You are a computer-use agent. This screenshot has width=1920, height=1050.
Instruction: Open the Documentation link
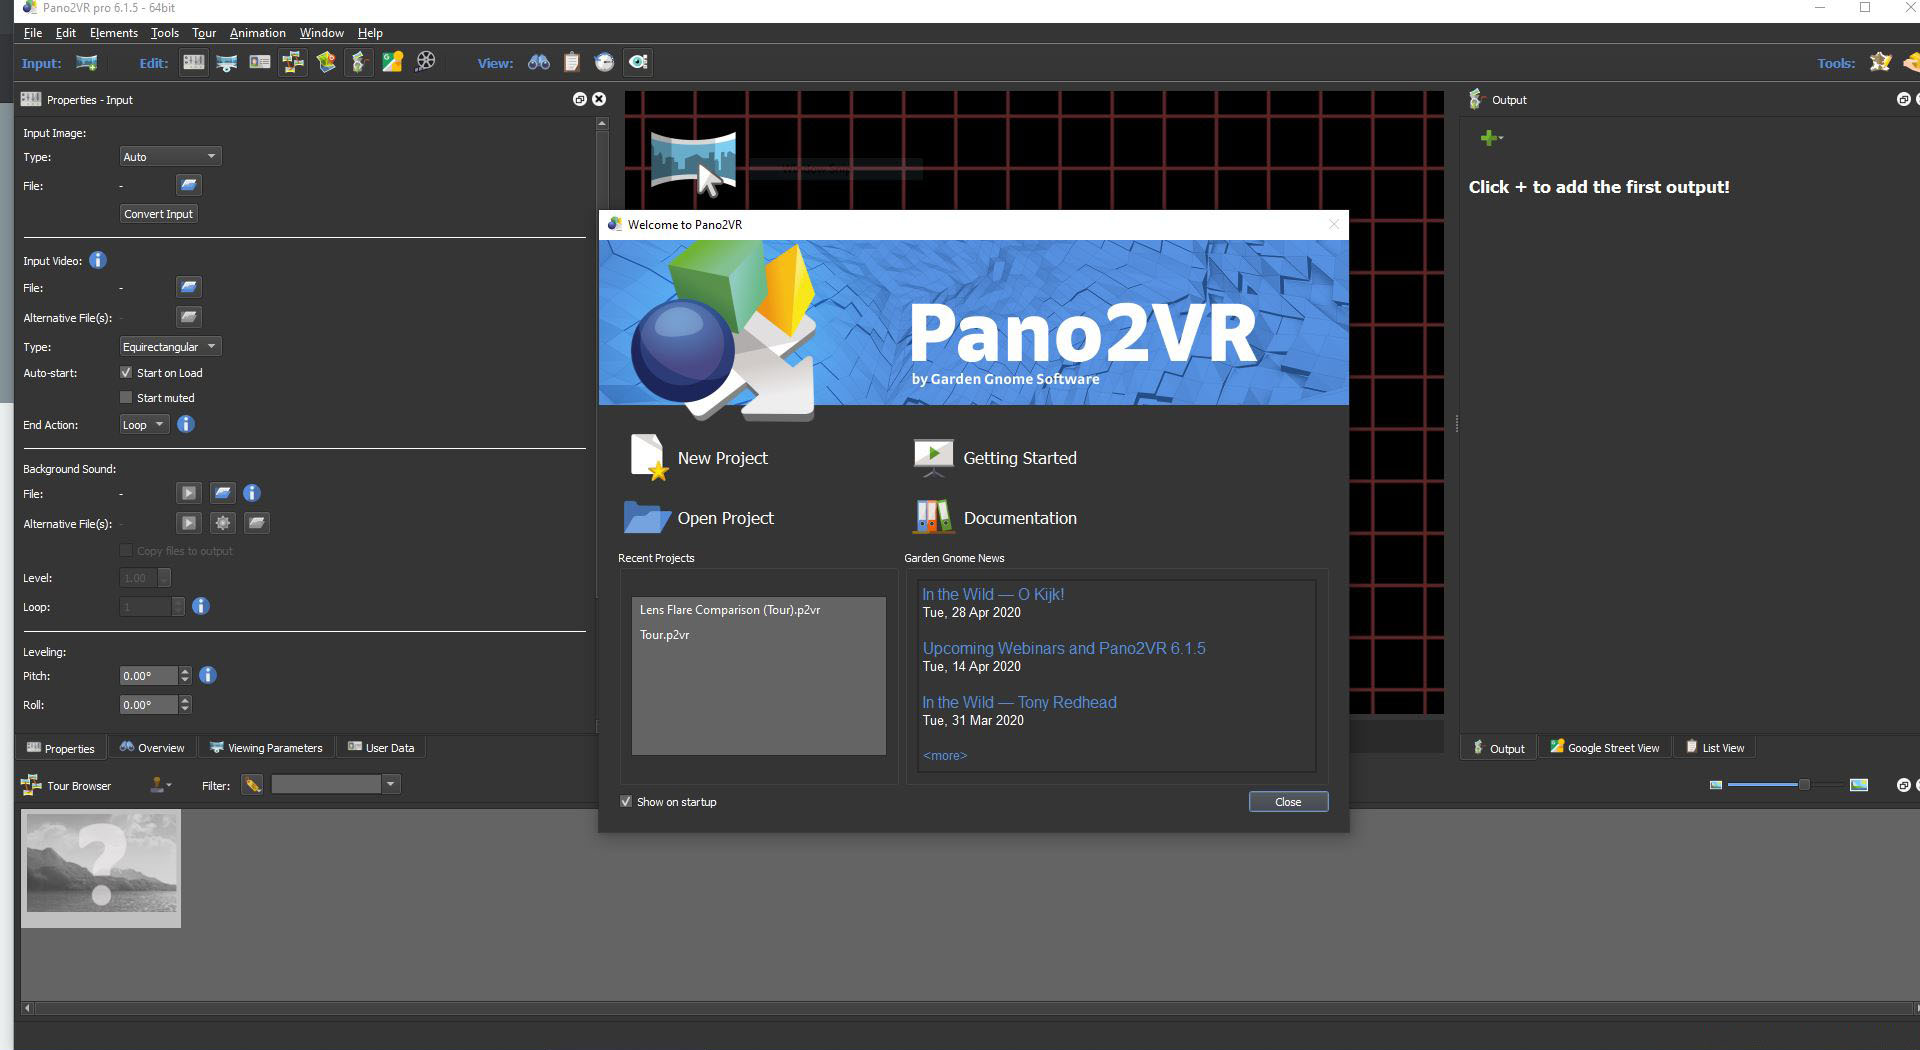click(x=995, y=518)
